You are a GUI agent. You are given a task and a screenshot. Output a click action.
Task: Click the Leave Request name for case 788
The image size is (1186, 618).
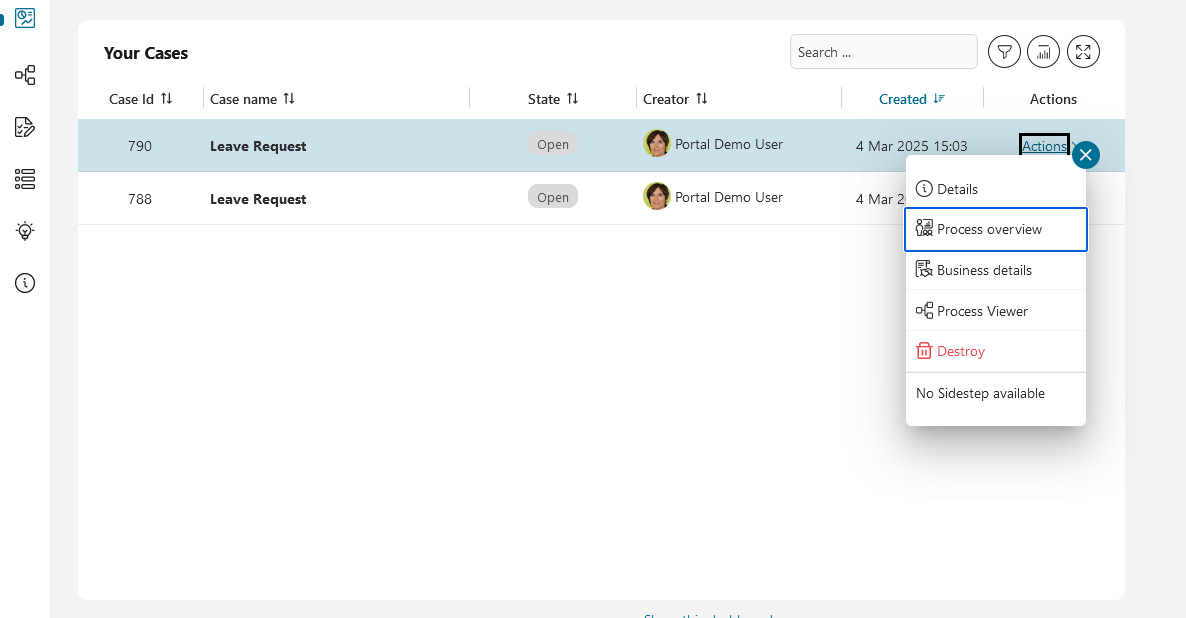[258, 199]
